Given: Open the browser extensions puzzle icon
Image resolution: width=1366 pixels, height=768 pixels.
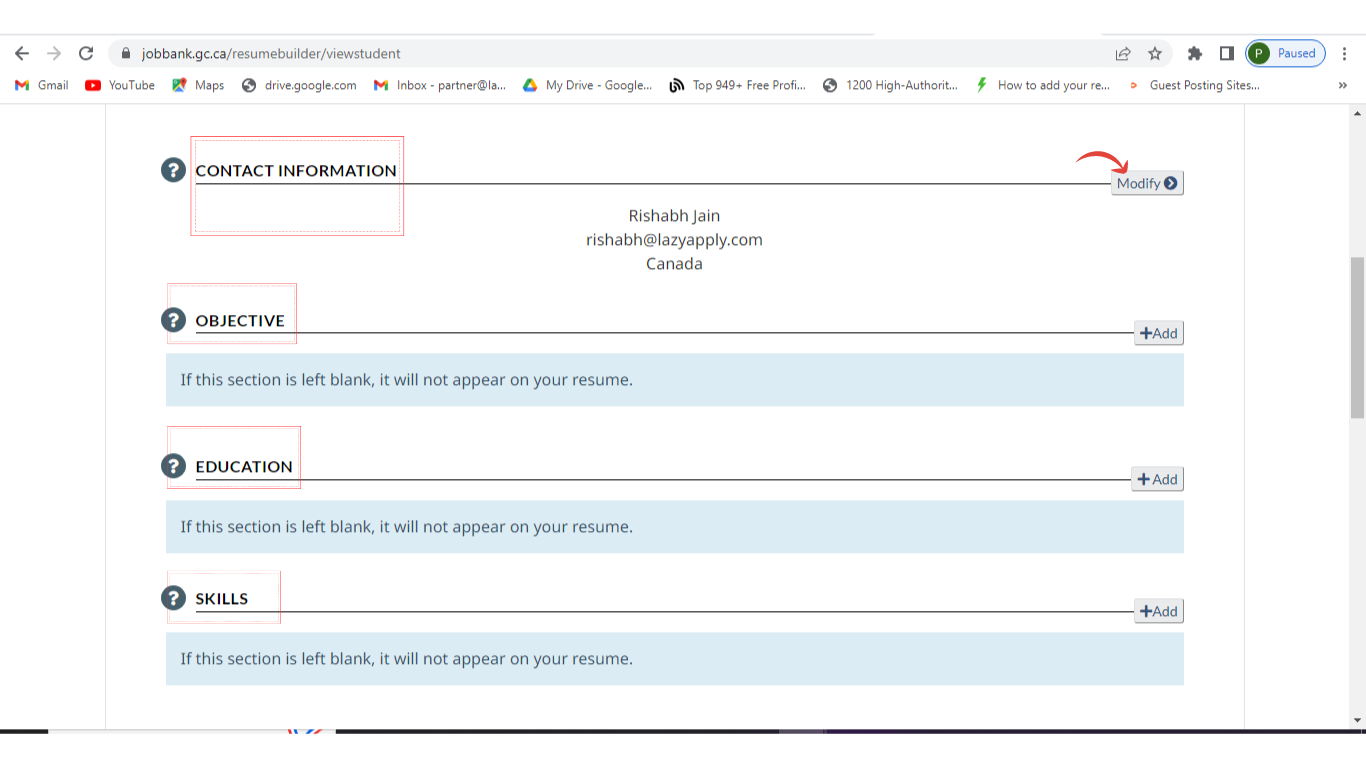Looking at the screenshot, I should point(1194,54).
